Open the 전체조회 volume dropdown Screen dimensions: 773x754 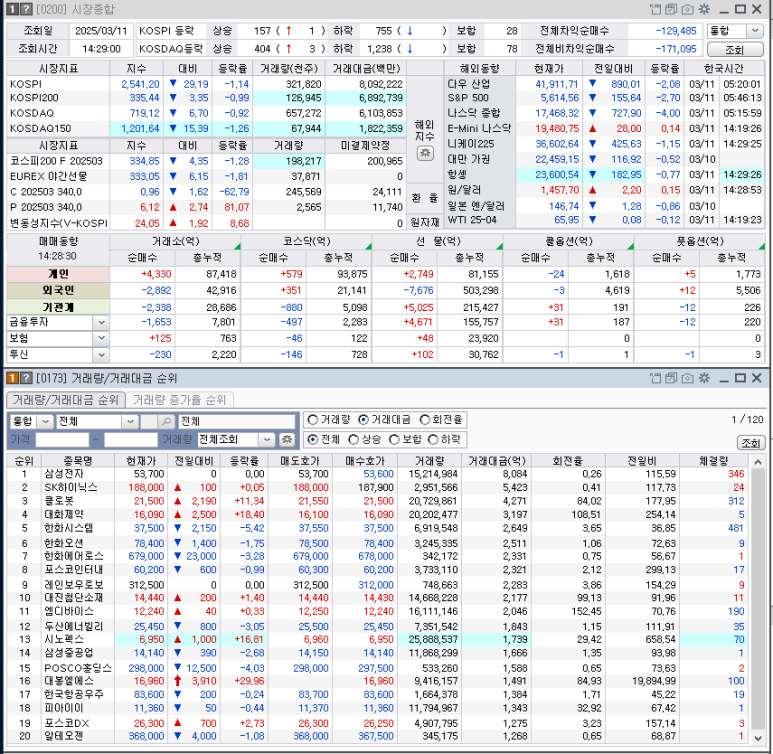267,439
